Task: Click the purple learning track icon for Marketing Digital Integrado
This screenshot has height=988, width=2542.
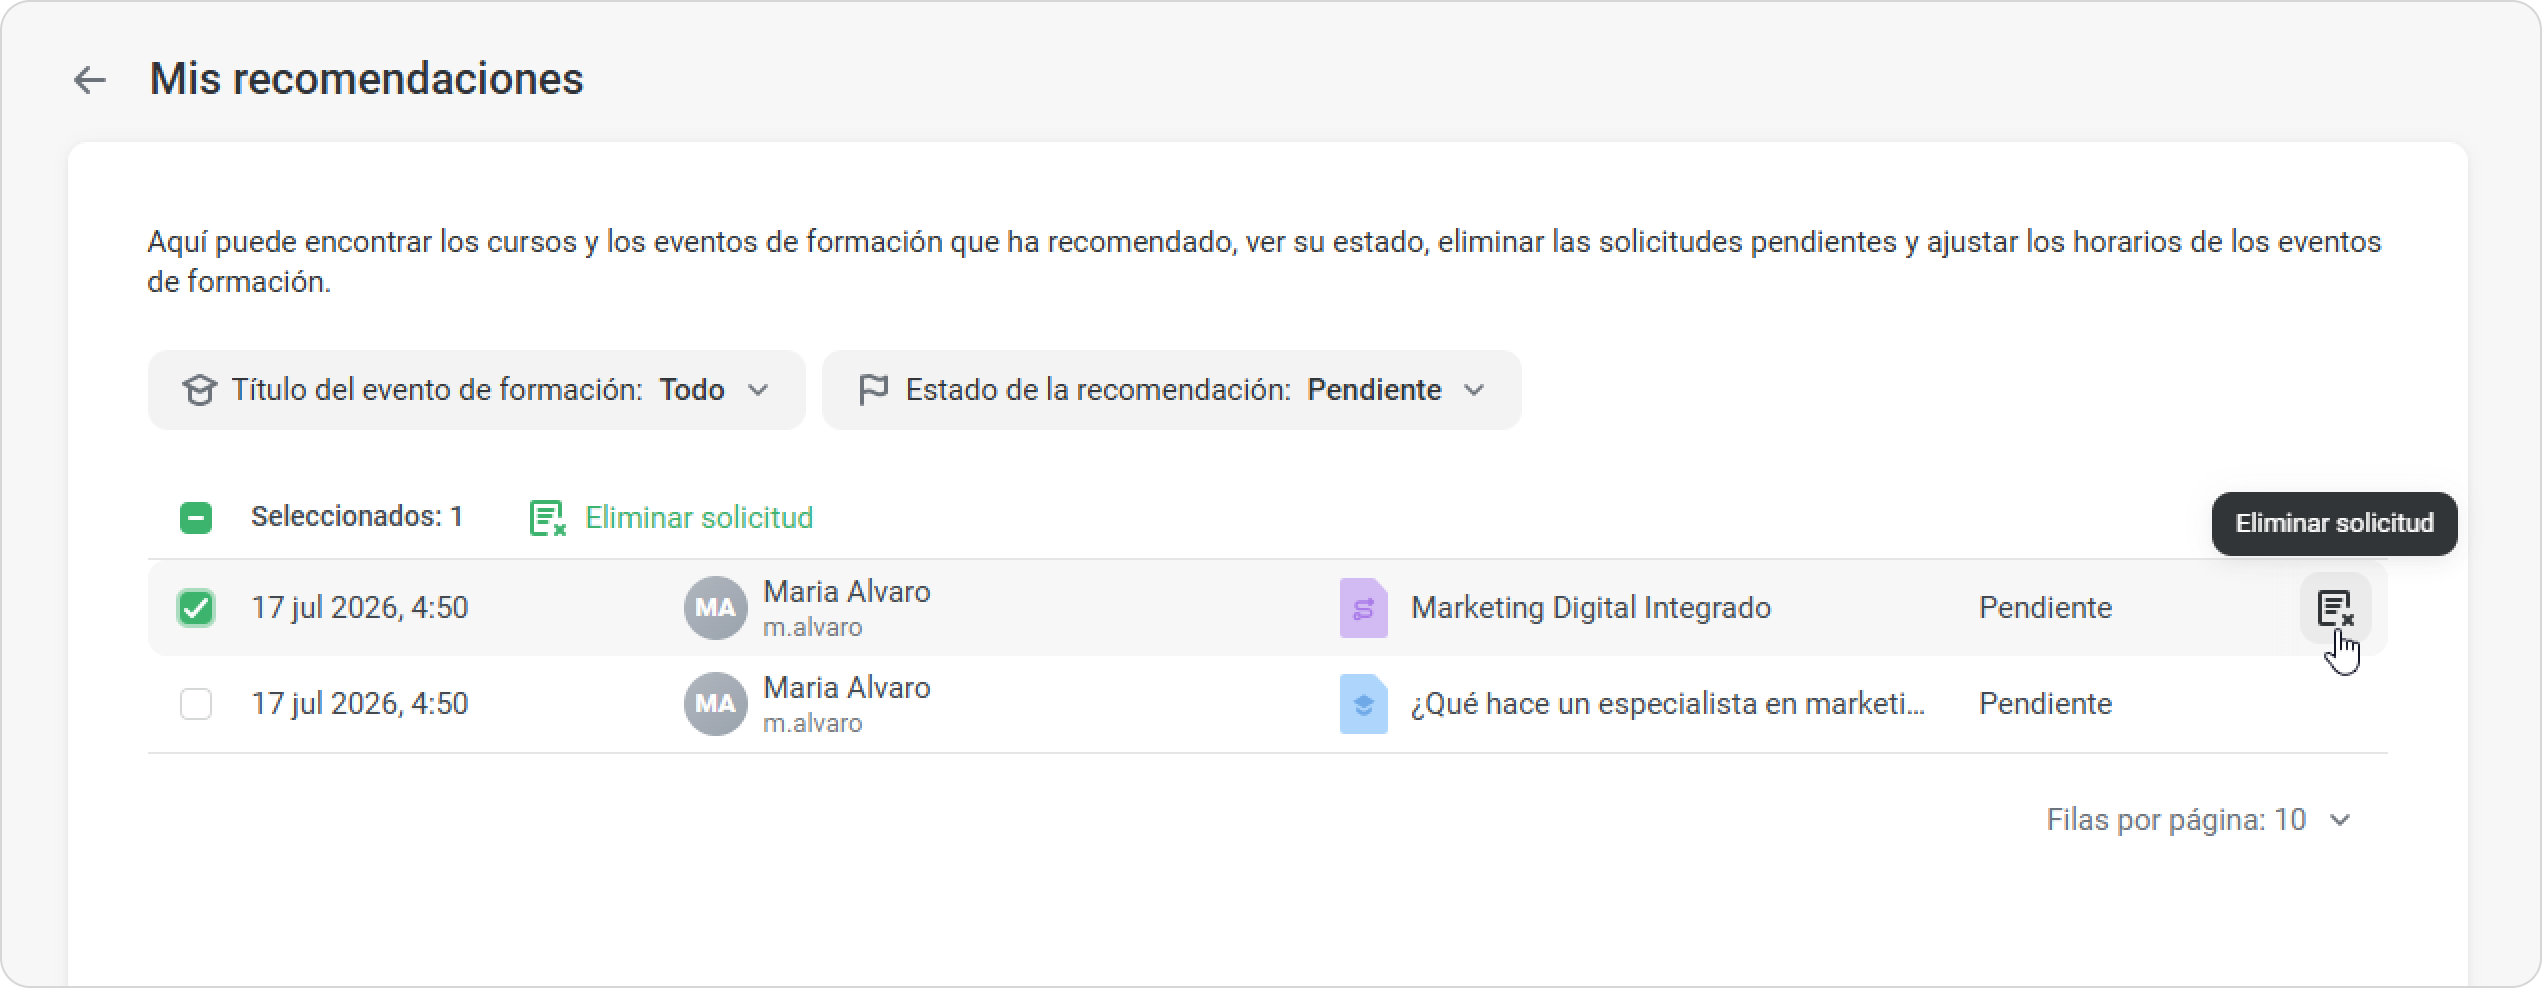Action: [x=1363, y=608]
